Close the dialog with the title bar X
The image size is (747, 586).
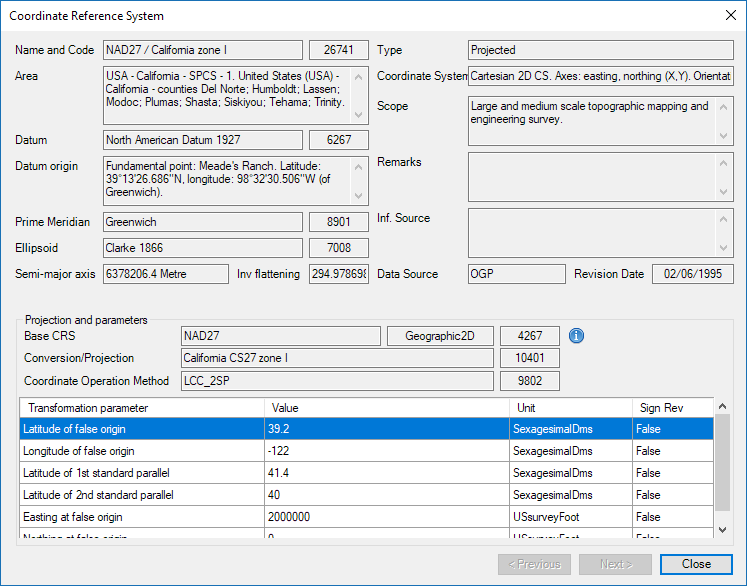(727, 16)
